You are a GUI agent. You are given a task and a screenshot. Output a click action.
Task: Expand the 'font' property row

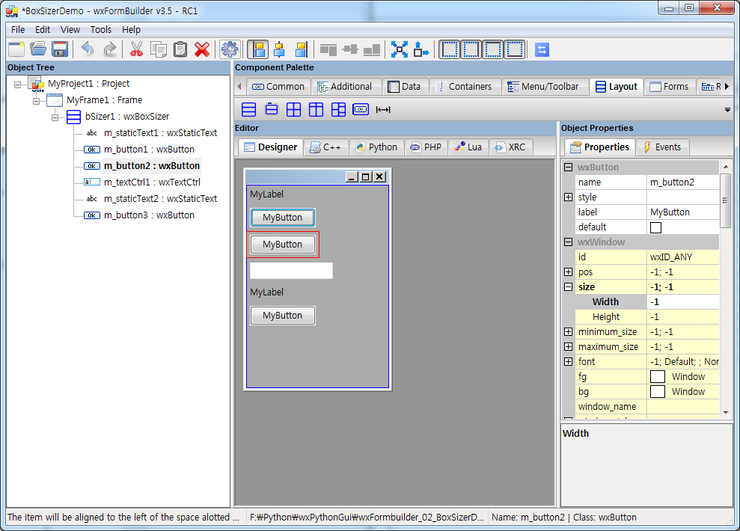568,362
